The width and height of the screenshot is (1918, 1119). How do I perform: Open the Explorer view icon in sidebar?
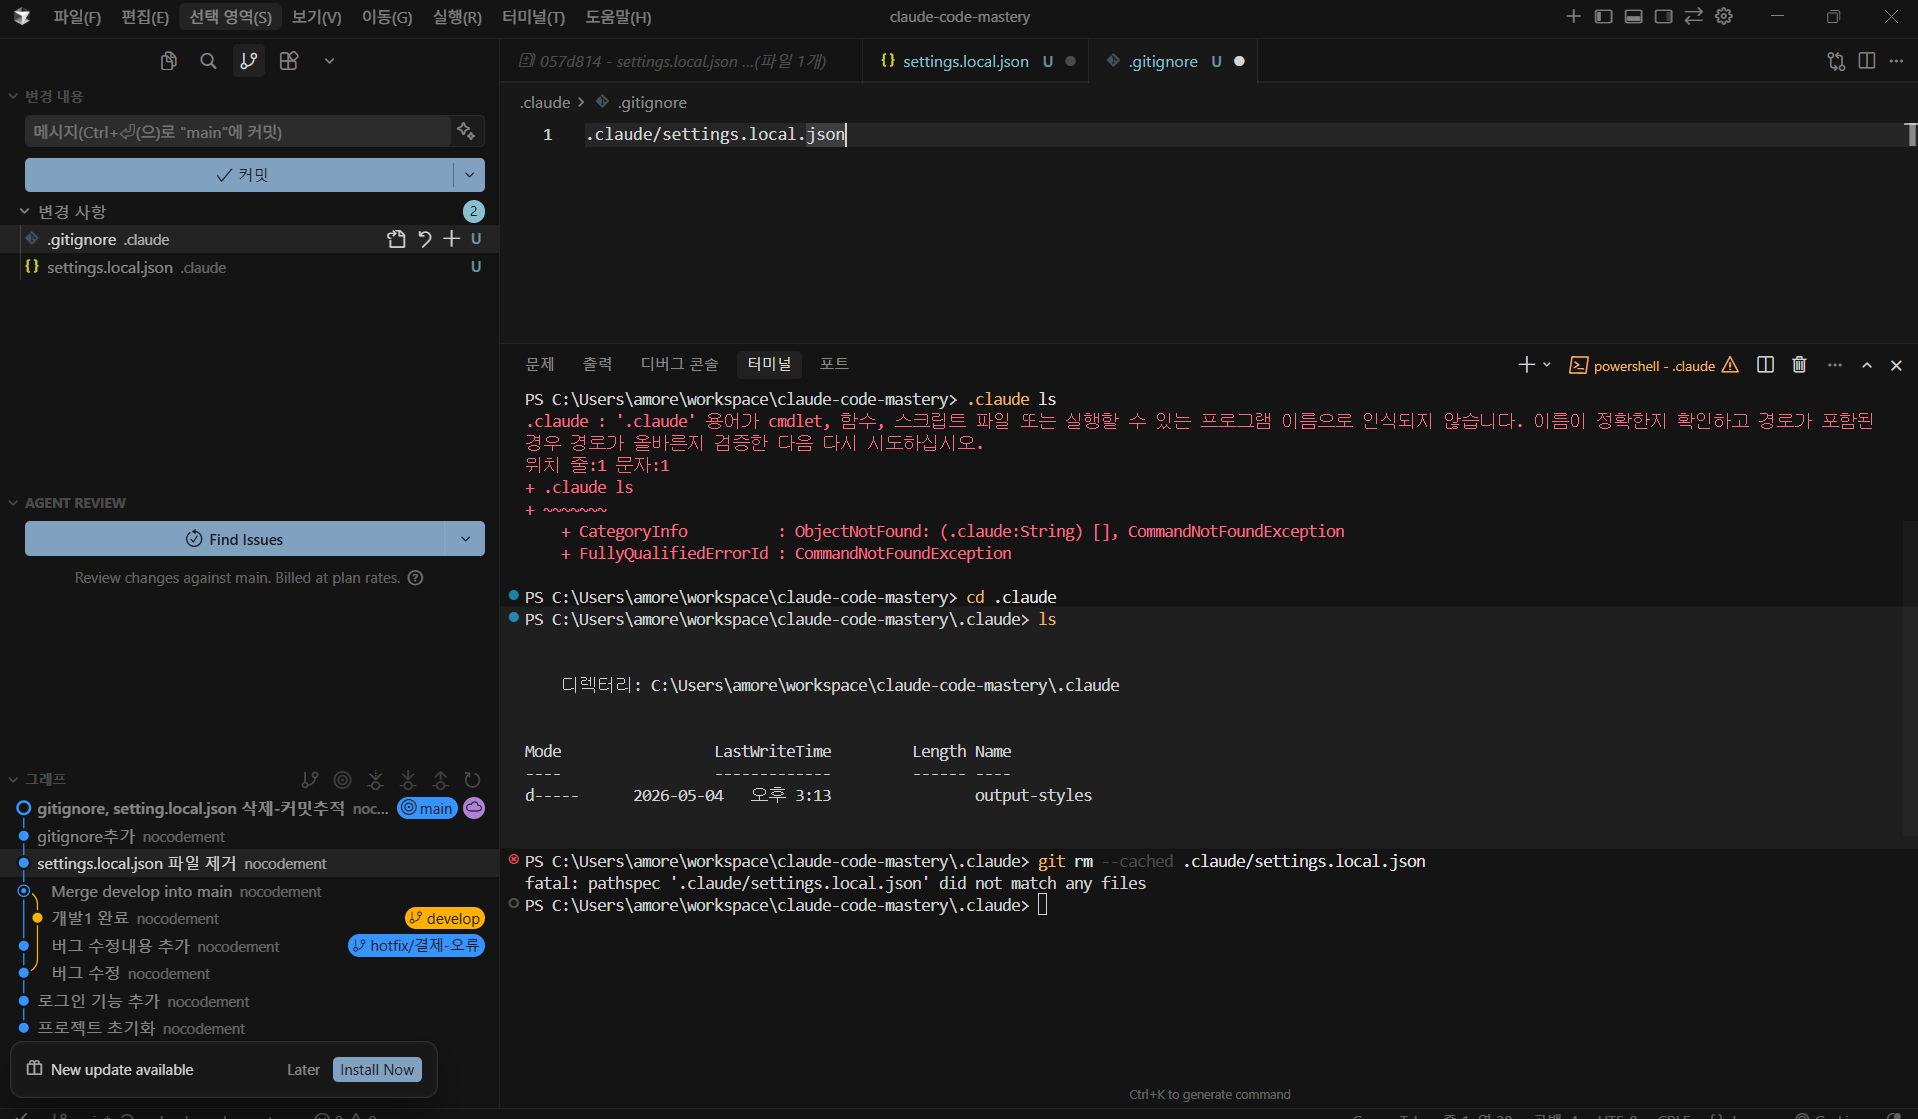click(169, 61)
